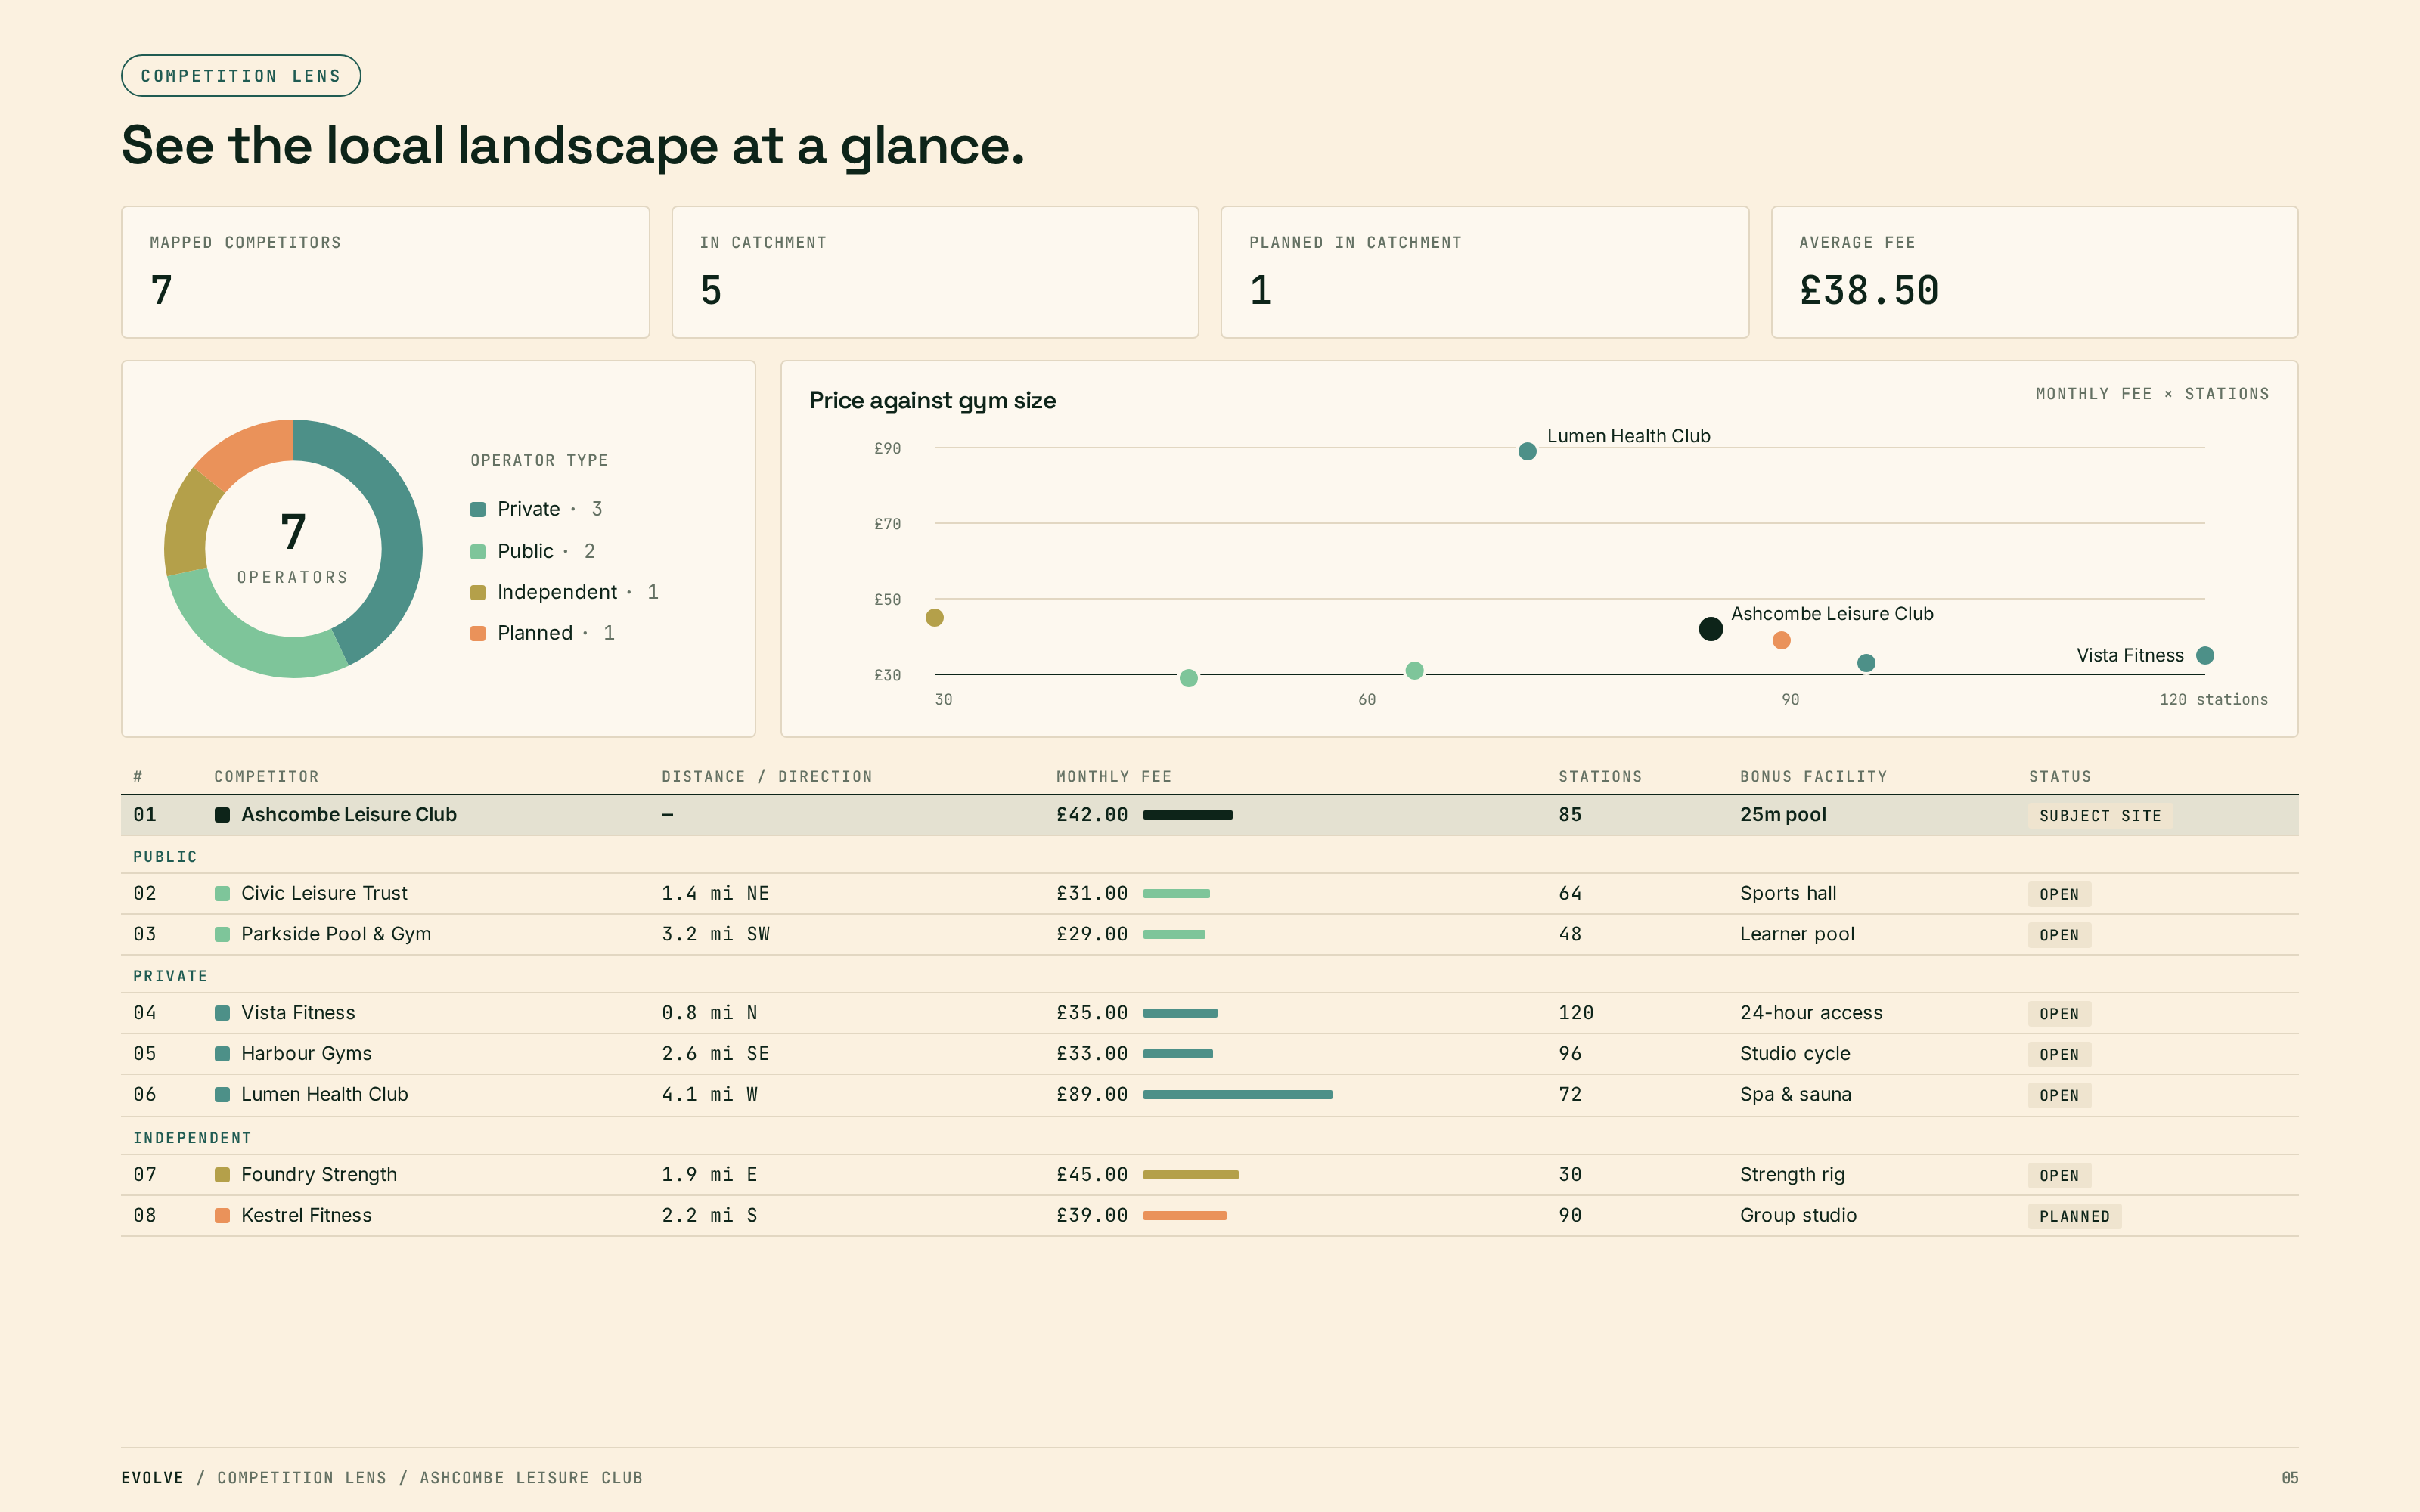Click the Subject Site status badge

(x=2100, y=815)
